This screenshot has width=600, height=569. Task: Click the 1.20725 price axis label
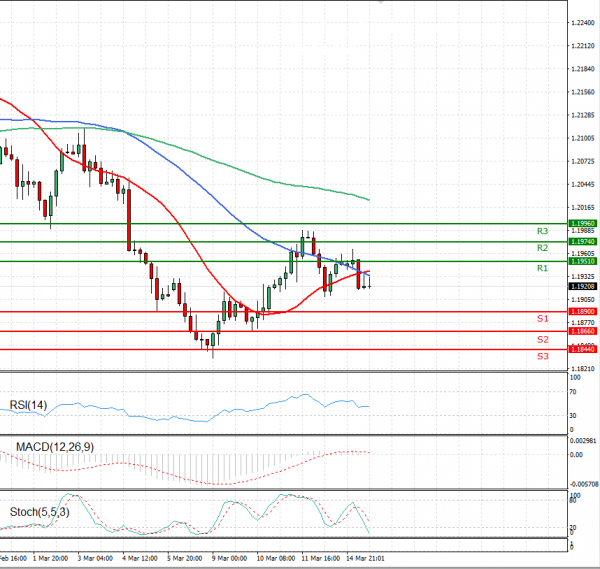click(x=583, y=161)
